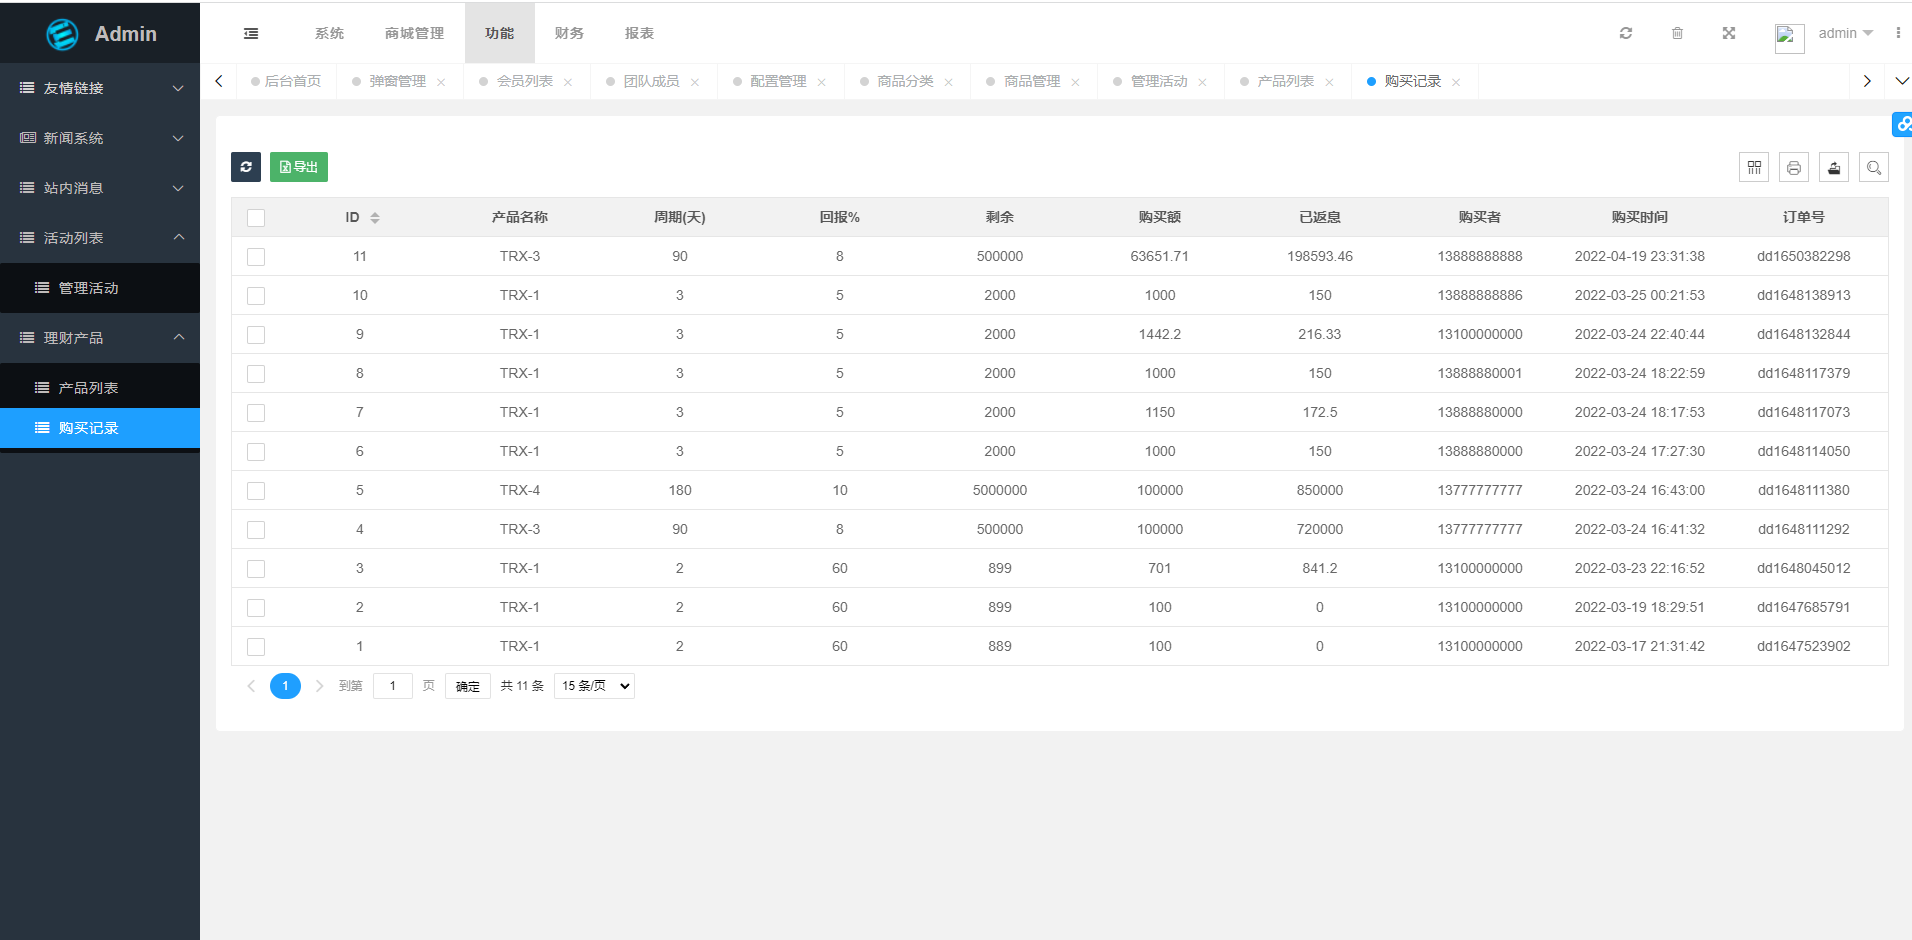The width and height of the screenshot is (1912, 940).
Task: Click the trash icon in the top header
Action: point(1678,32)
